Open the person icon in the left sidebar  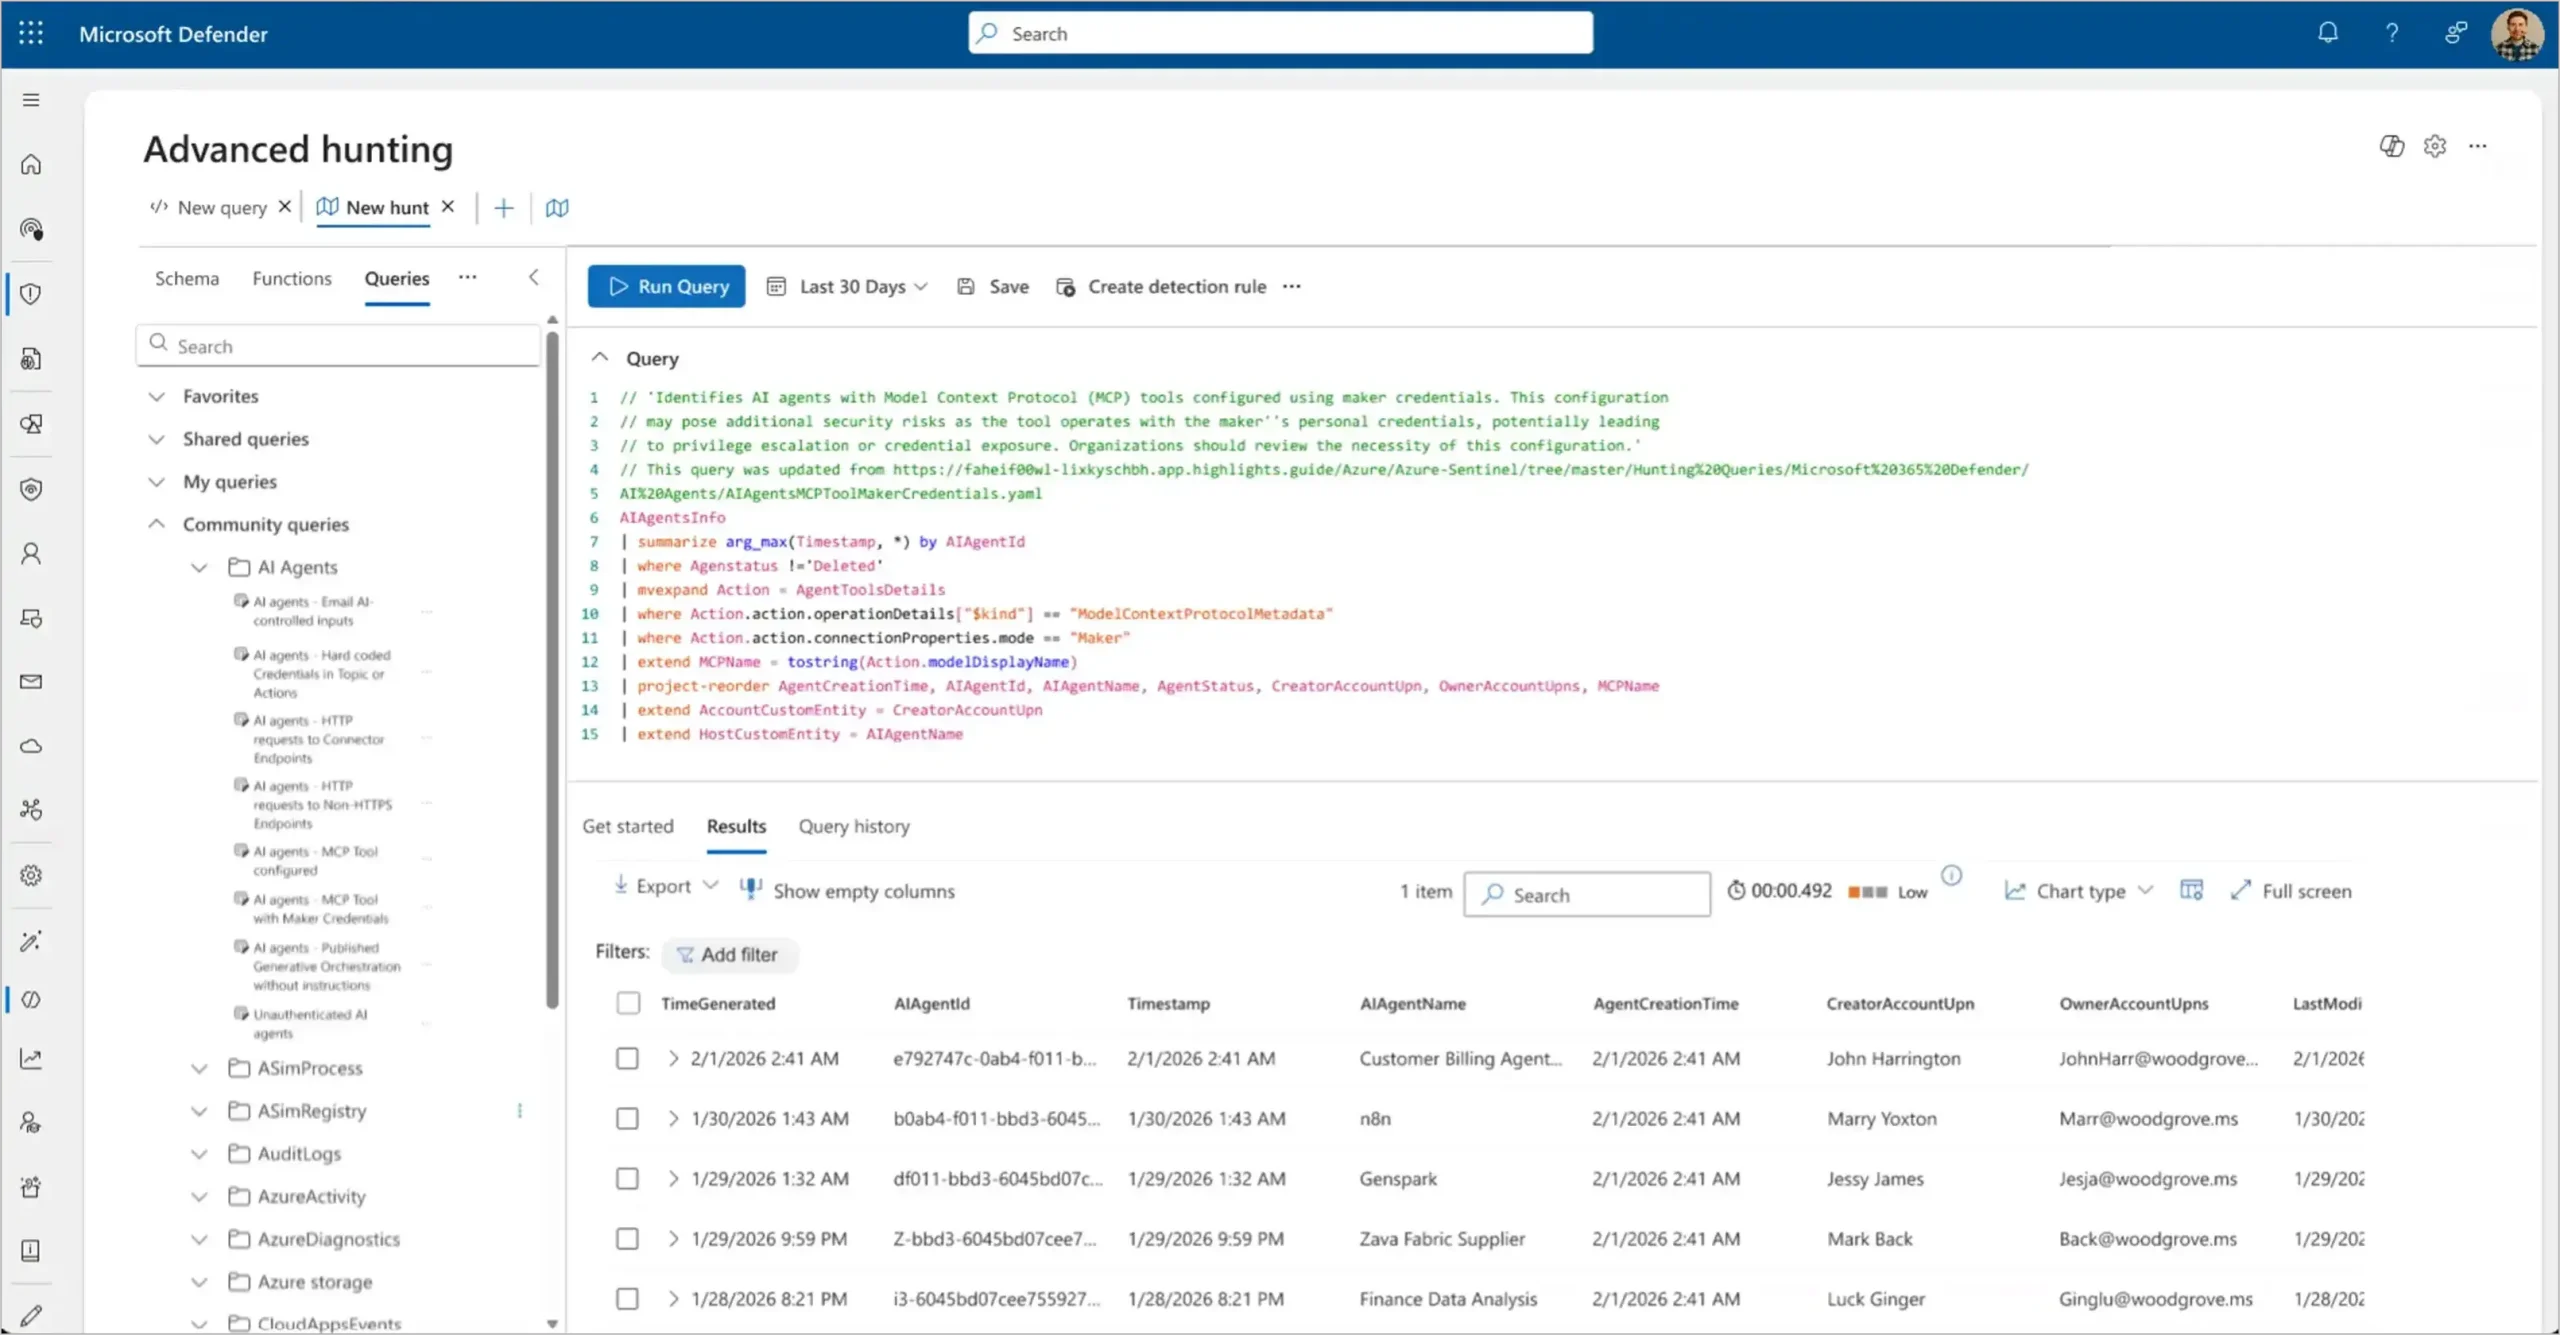(x=31, y=553)
